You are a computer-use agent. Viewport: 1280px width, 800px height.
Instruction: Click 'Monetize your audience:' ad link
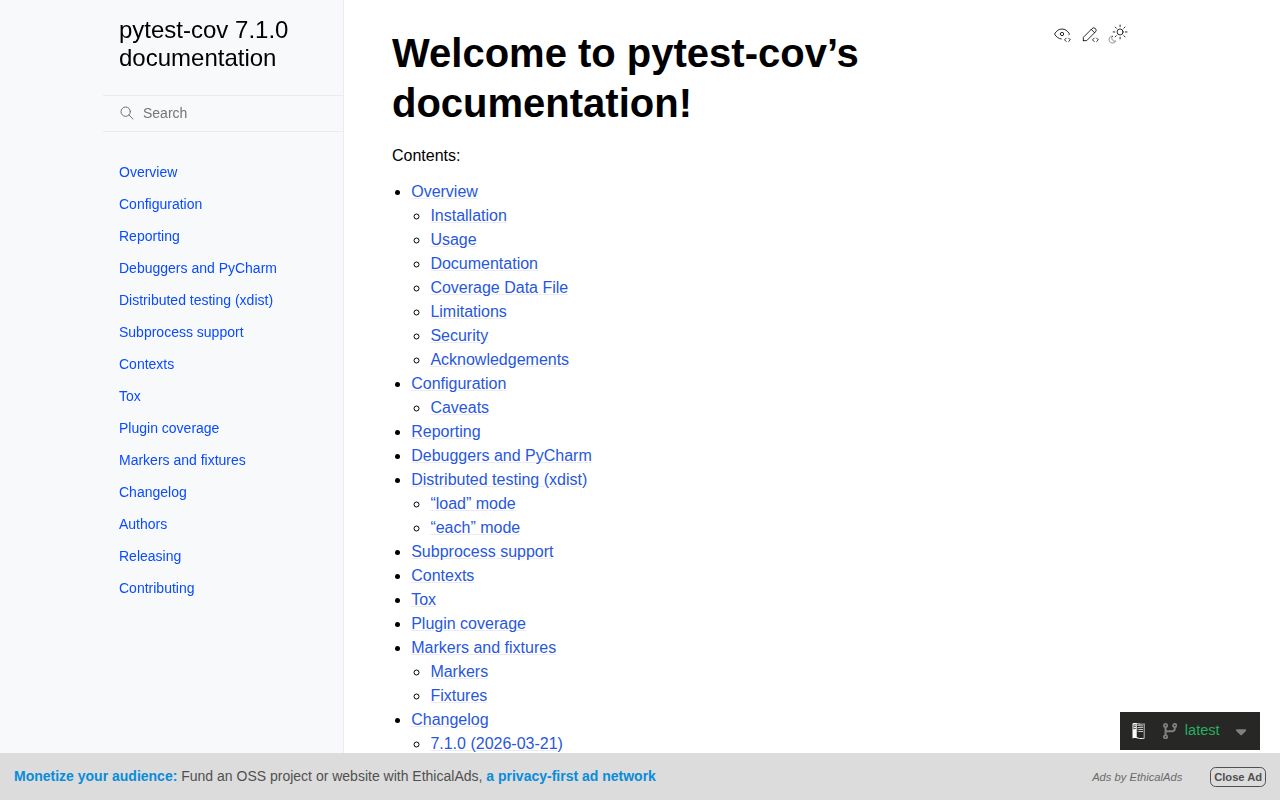click(96, 776)
